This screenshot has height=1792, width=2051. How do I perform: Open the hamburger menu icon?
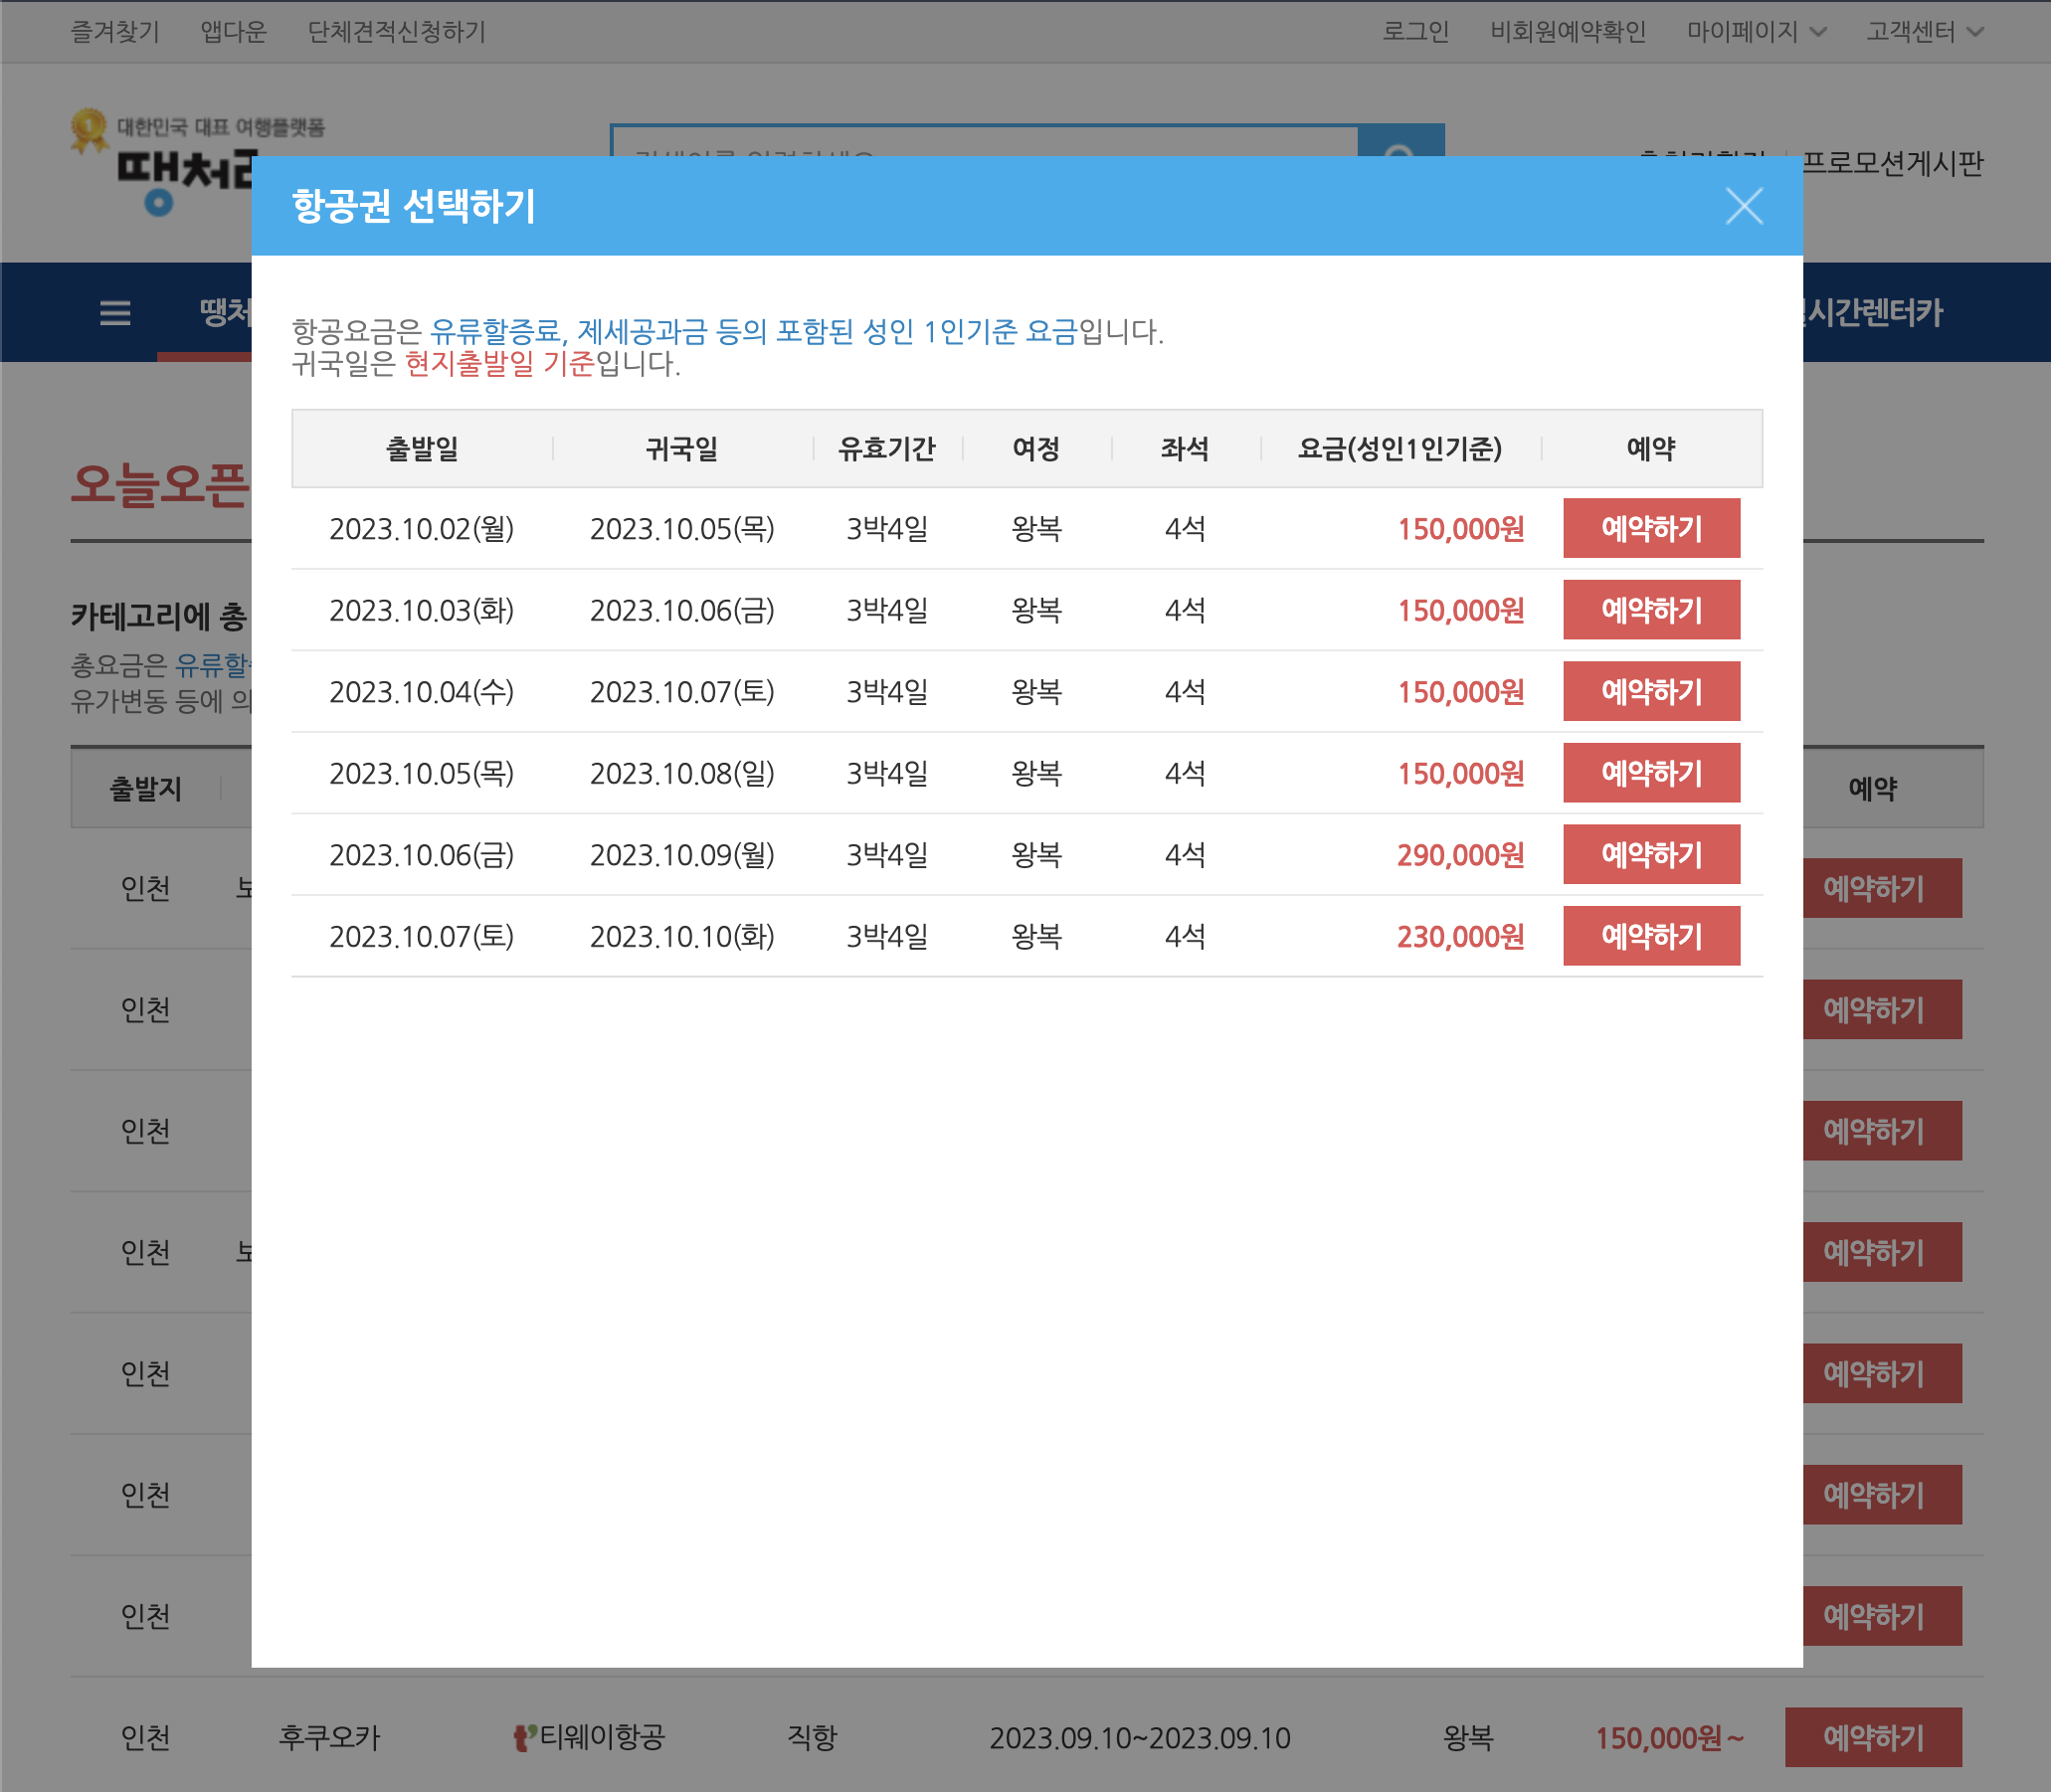[x=115, y=313]
